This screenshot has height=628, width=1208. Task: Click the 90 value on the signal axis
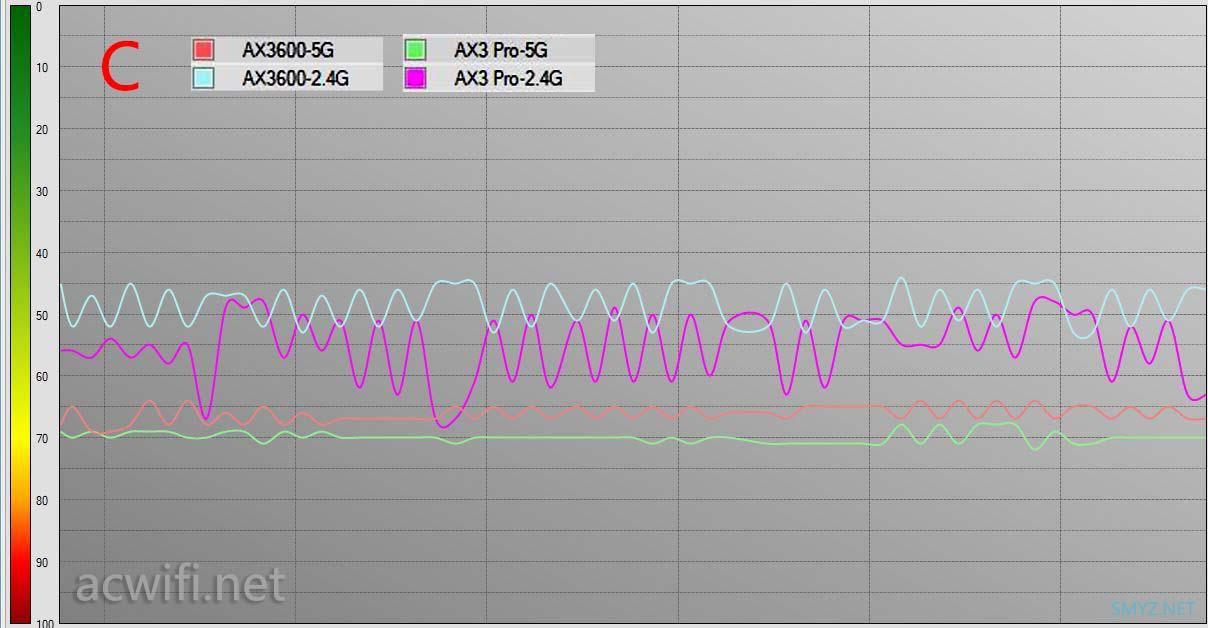41,563
